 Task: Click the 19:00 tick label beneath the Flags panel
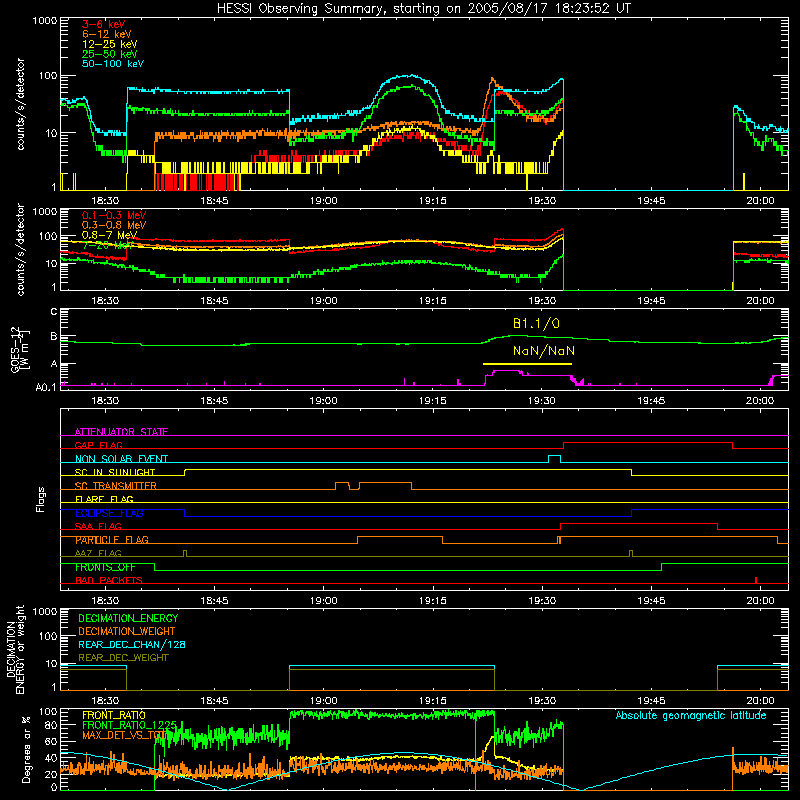point(323,601)
